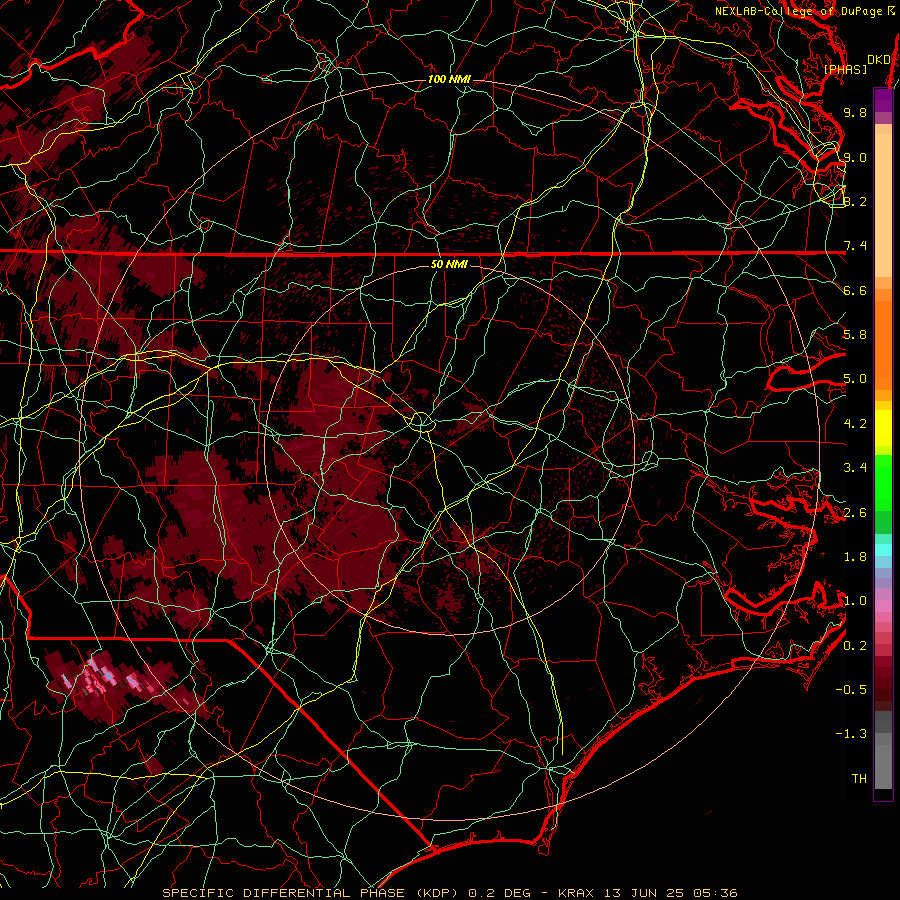Click the 6.6 legend value
This screenshot has width=900, height=900.
click(x=855, y=290)
